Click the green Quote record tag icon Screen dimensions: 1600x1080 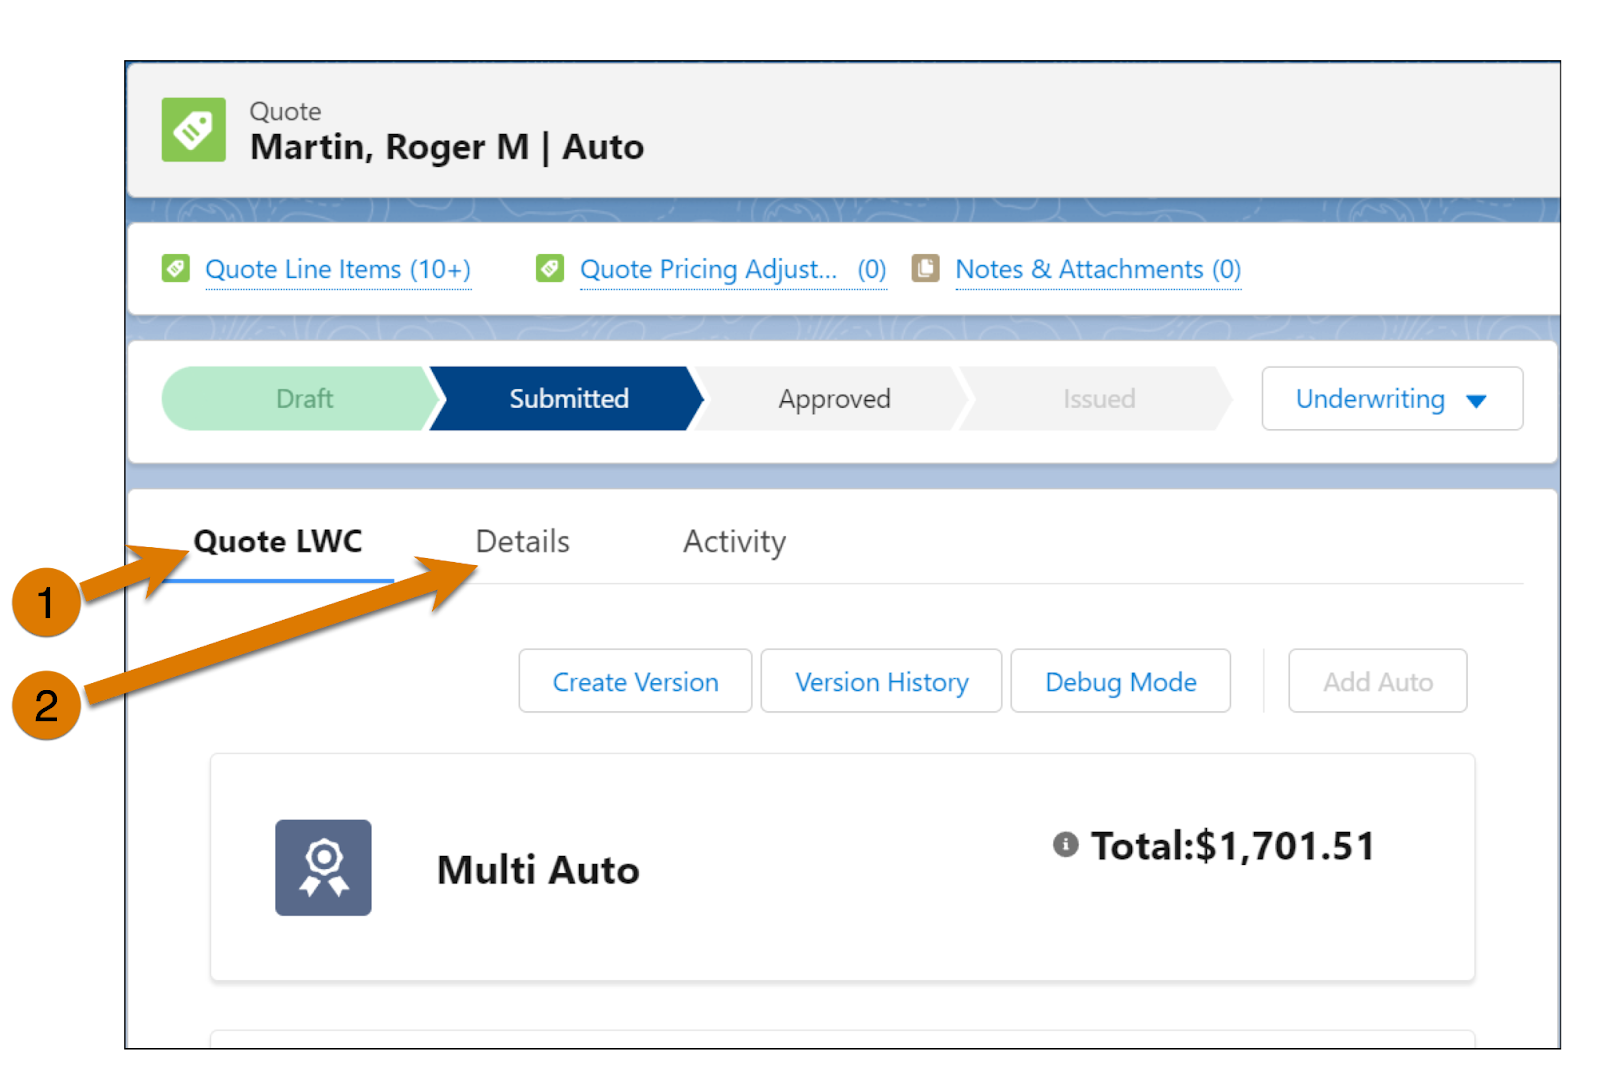point(194,130)
